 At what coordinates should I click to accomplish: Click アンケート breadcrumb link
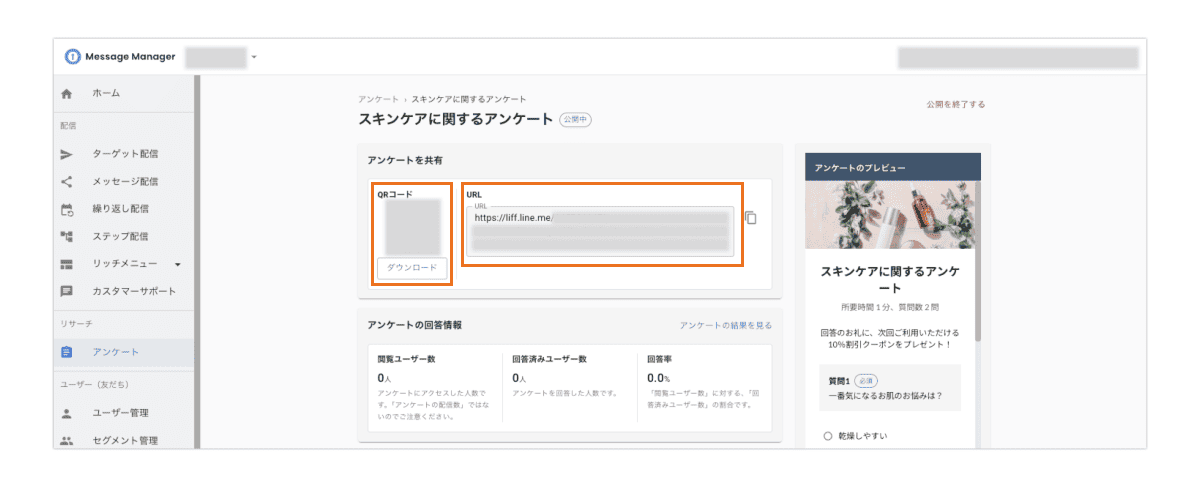coord(378,99)
